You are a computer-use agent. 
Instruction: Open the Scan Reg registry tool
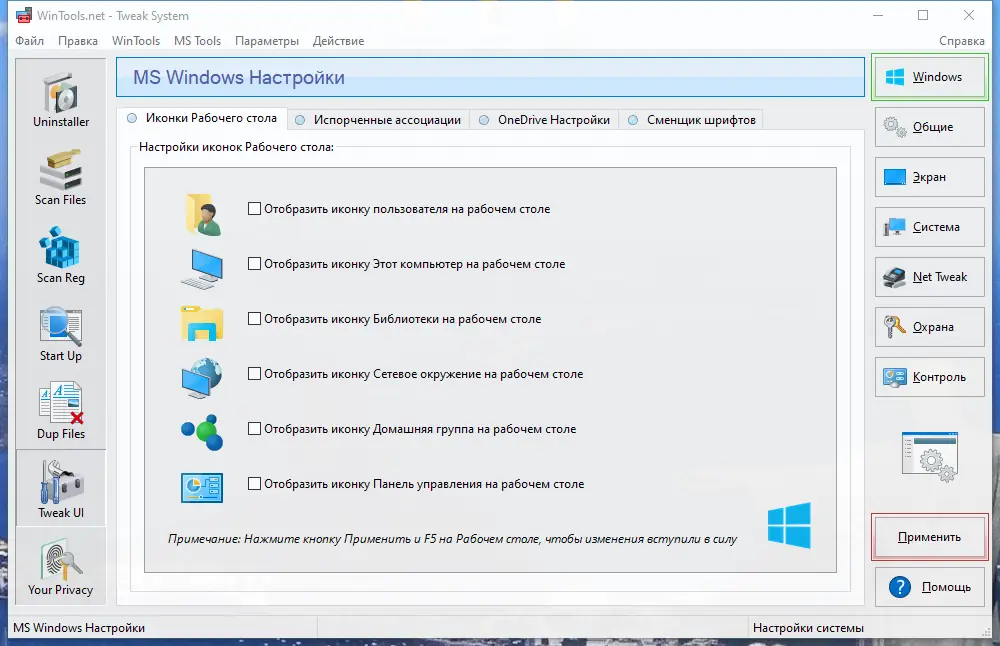pos(61,256)
